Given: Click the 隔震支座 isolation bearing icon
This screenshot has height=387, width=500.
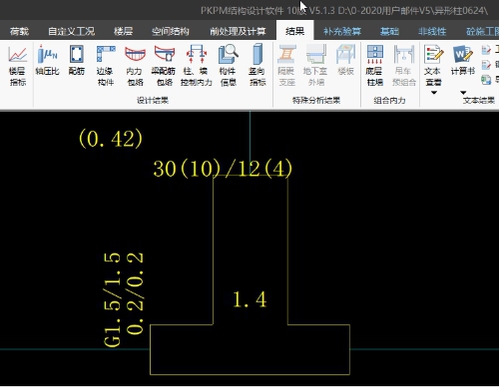Looking at the screenshot, I should click(x=287, y=66).
